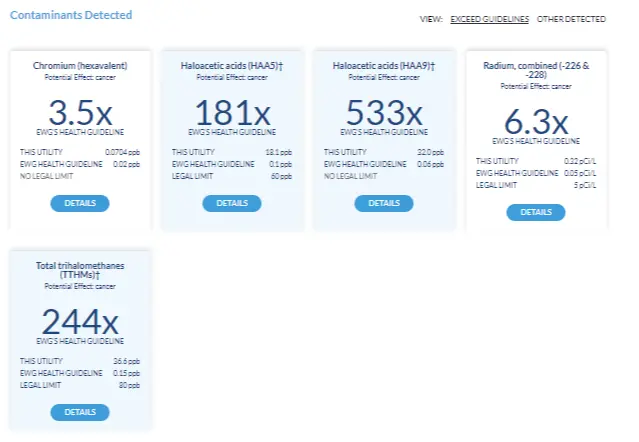
Task: Click the 6.3x guideline multiplier
Action: click(x=536, y=122)
